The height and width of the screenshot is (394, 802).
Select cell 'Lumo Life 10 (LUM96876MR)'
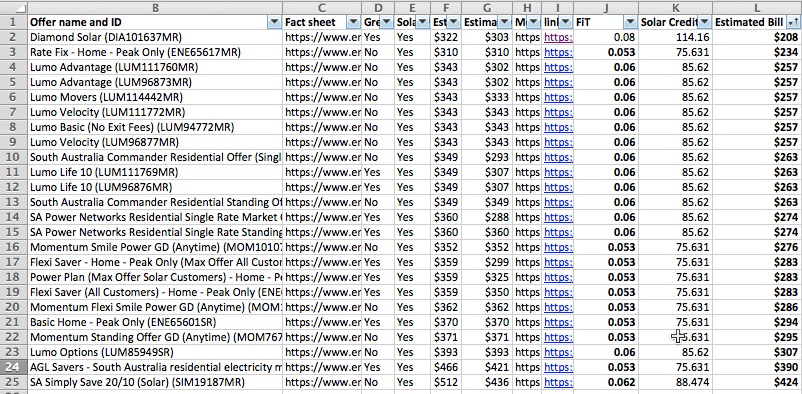pyautogui.click(x=155, y=187)
